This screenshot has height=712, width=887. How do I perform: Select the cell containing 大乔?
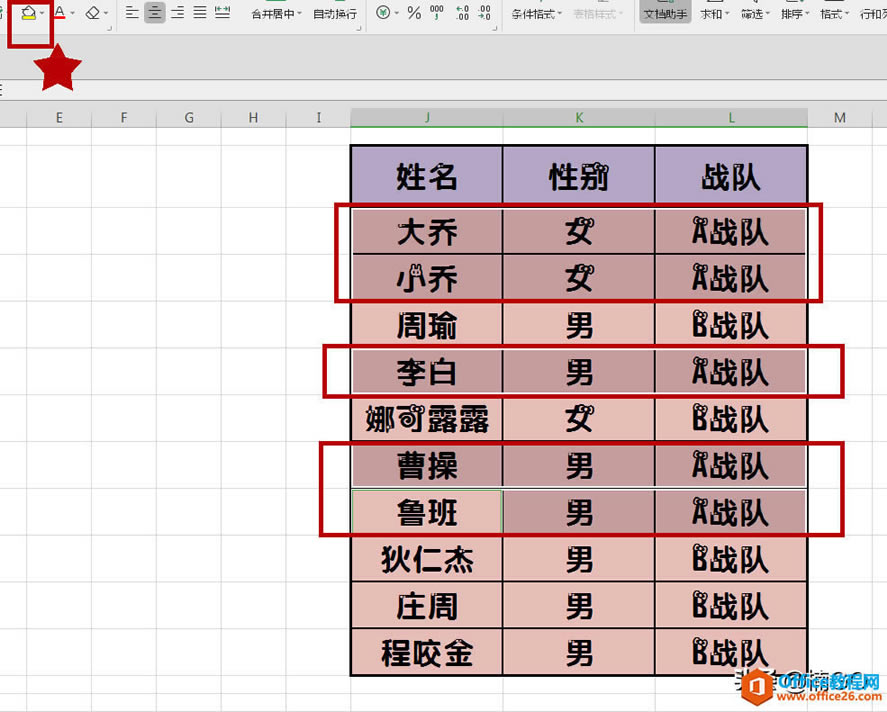click(427, 231)
